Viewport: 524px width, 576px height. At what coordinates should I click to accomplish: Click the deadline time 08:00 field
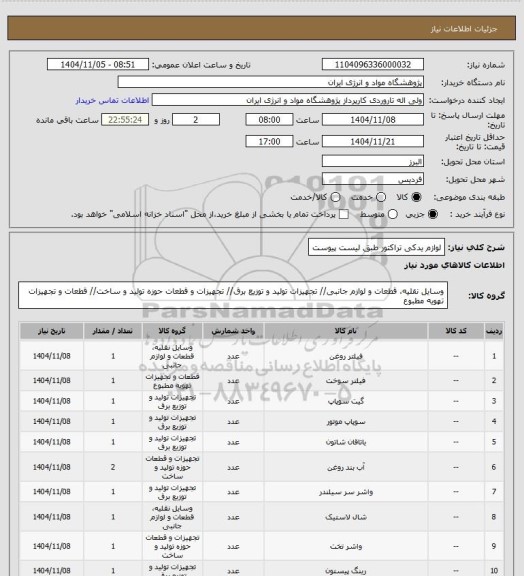pos(269,120)
